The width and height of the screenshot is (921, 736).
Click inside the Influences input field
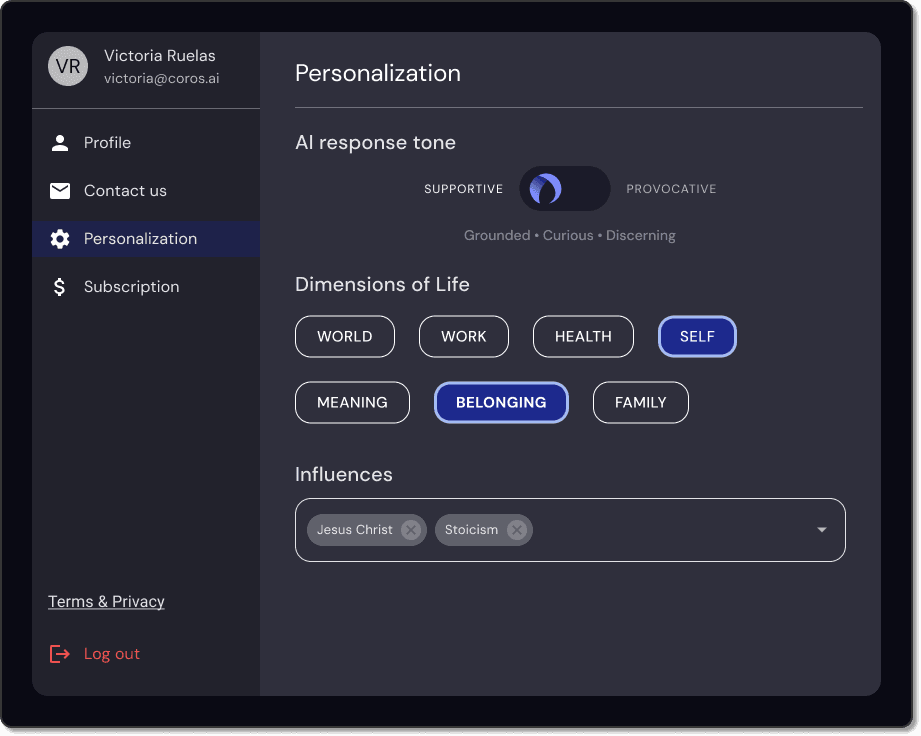(x=570, y=530)
